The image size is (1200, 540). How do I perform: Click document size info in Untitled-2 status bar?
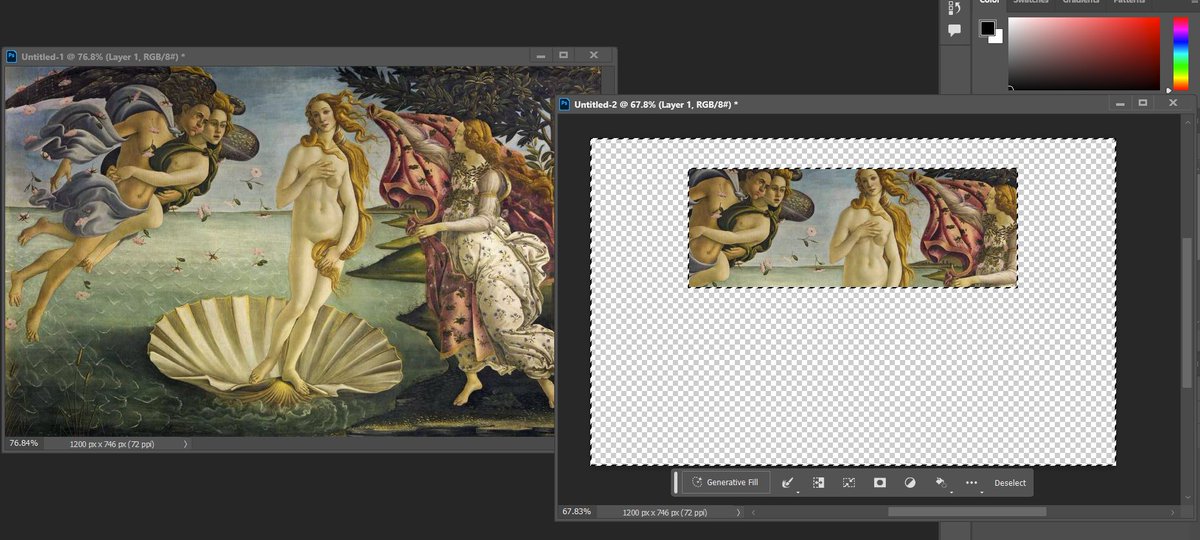(x=664, y=512)
